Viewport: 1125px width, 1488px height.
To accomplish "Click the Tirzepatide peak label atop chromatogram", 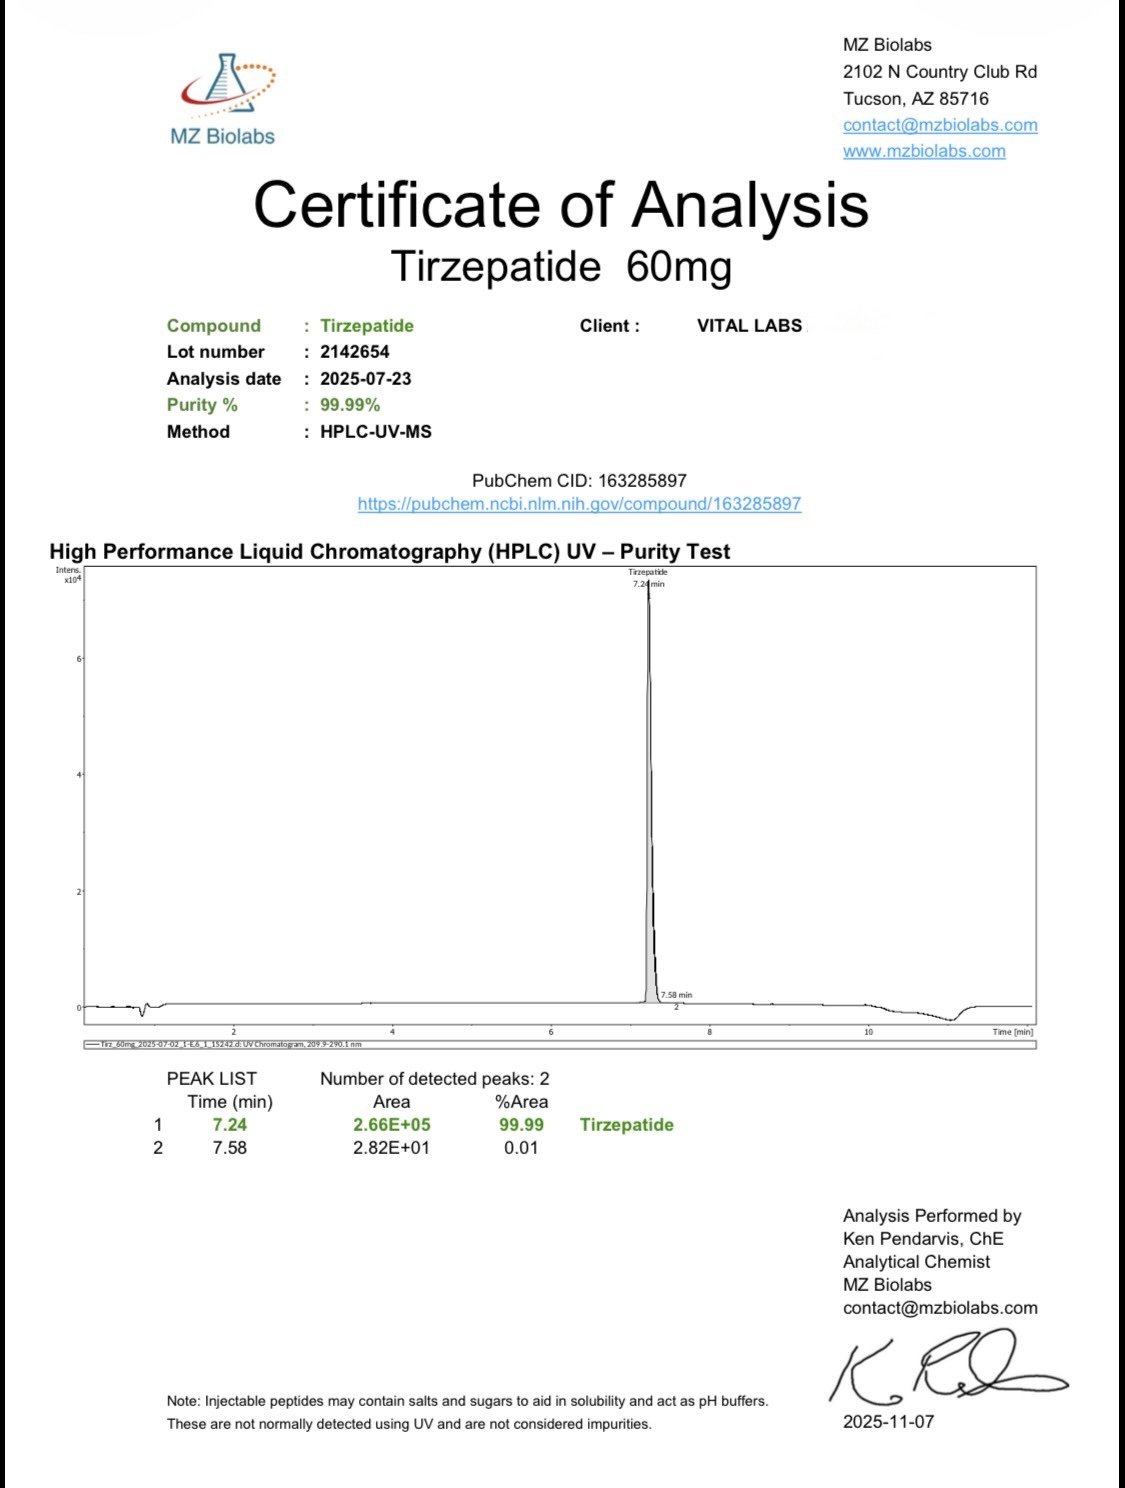I will 648,573.
